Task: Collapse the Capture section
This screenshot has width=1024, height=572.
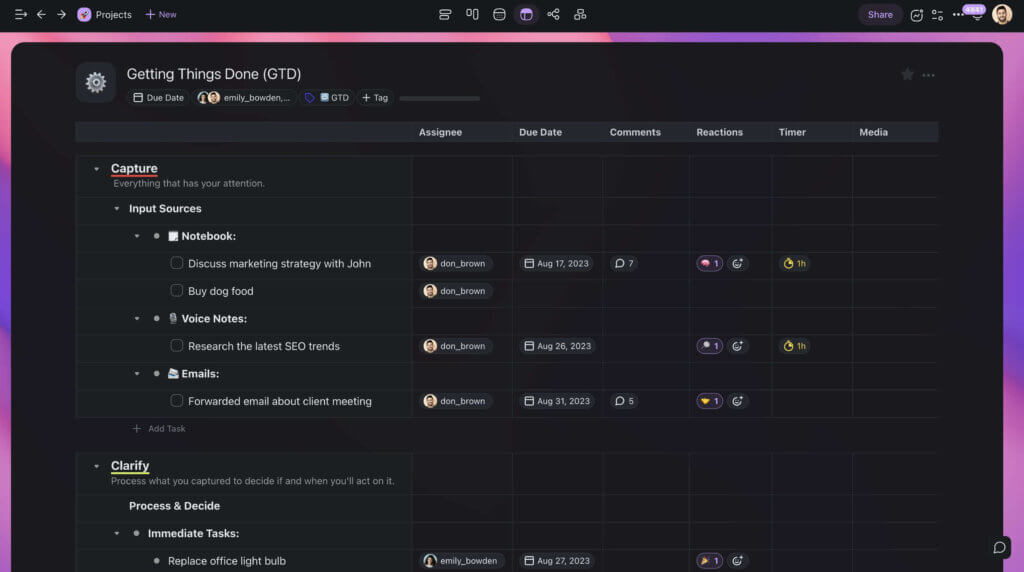Action: [x=97, y=169]
